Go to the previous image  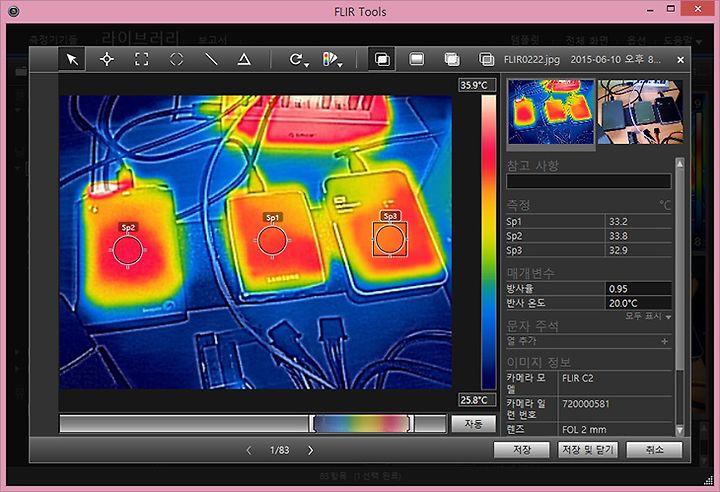249,450
